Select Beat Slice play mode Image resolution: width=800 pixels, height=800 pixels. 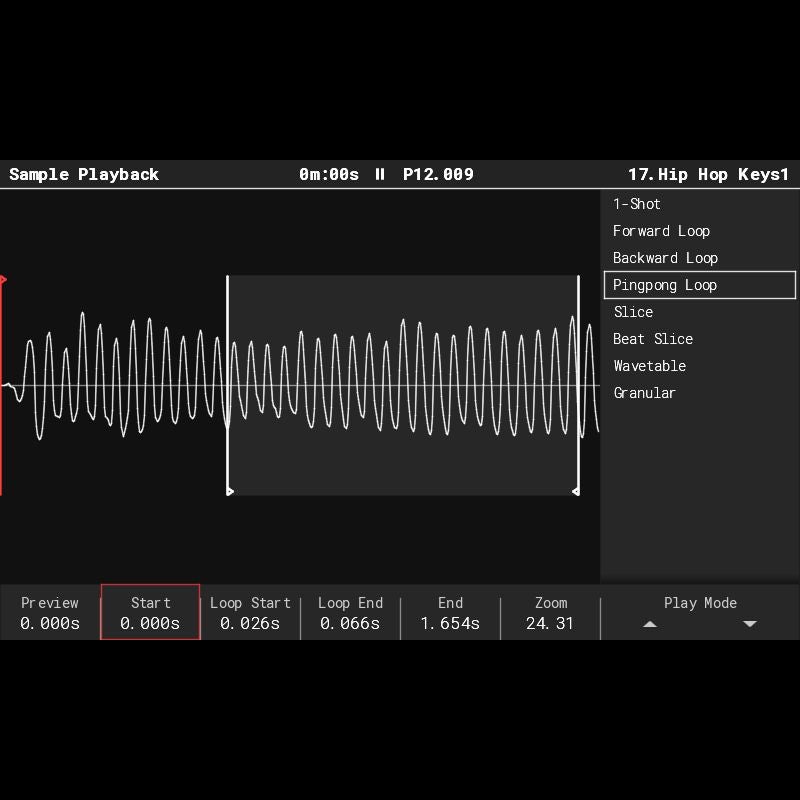(699, 339)
